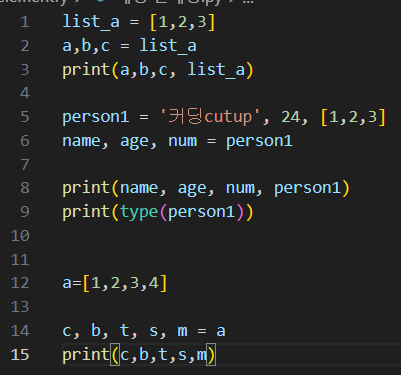Click line number 1 in the gutter
The height and width of the screenshot is (375, 401).
pos(25,22)
